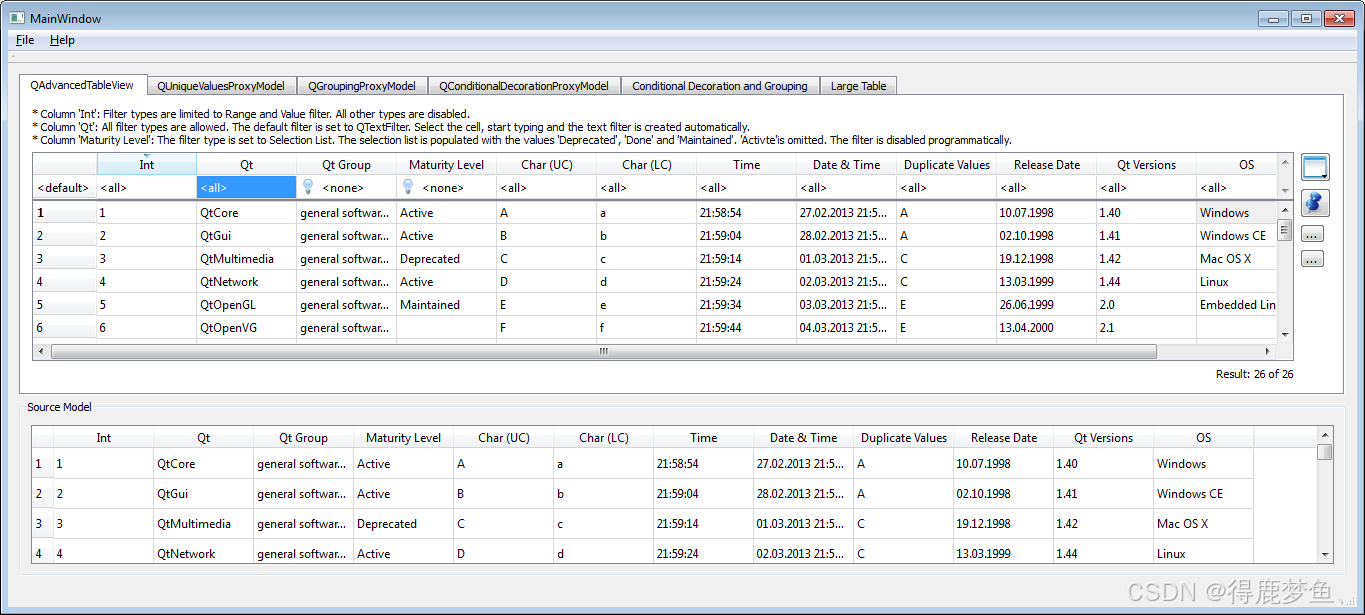This screenshot has height=615, width=1365.
Task: Sort by Qt Versions header in upper table
Action: point(1146,165)
